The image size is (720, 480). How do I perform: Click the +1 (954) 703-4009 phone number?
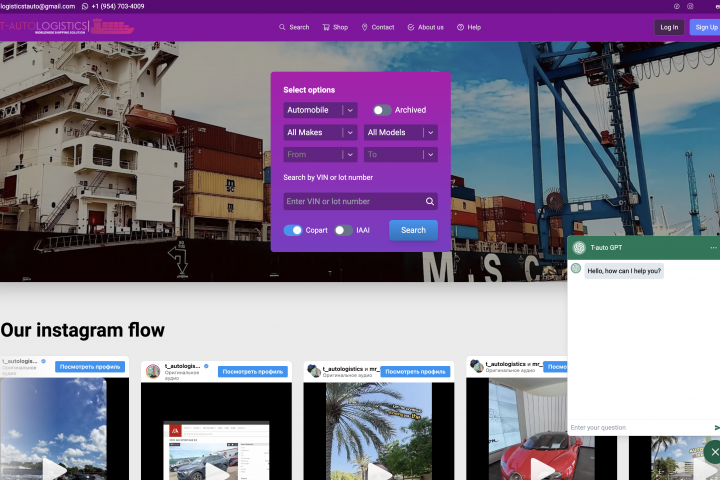[118, 6]
